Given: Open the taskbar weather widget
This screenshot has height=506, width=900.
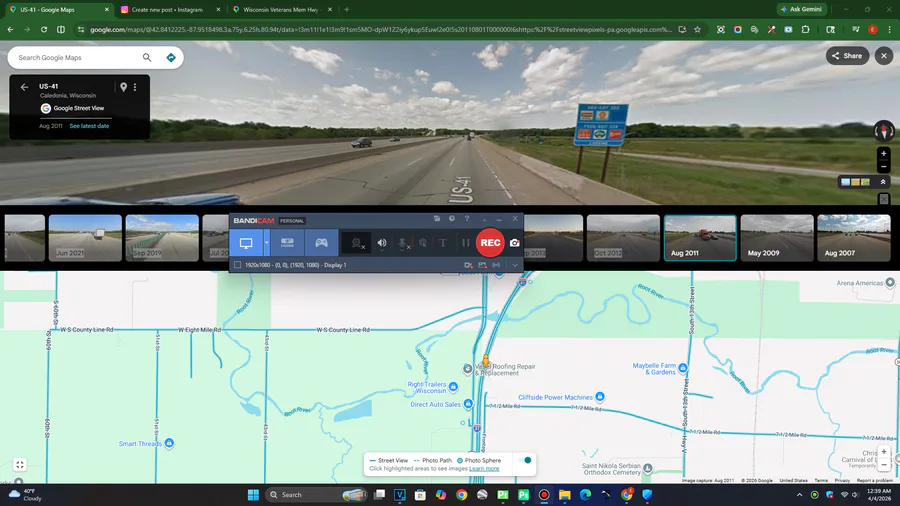Looking at the screenshot, I should 25,495.
